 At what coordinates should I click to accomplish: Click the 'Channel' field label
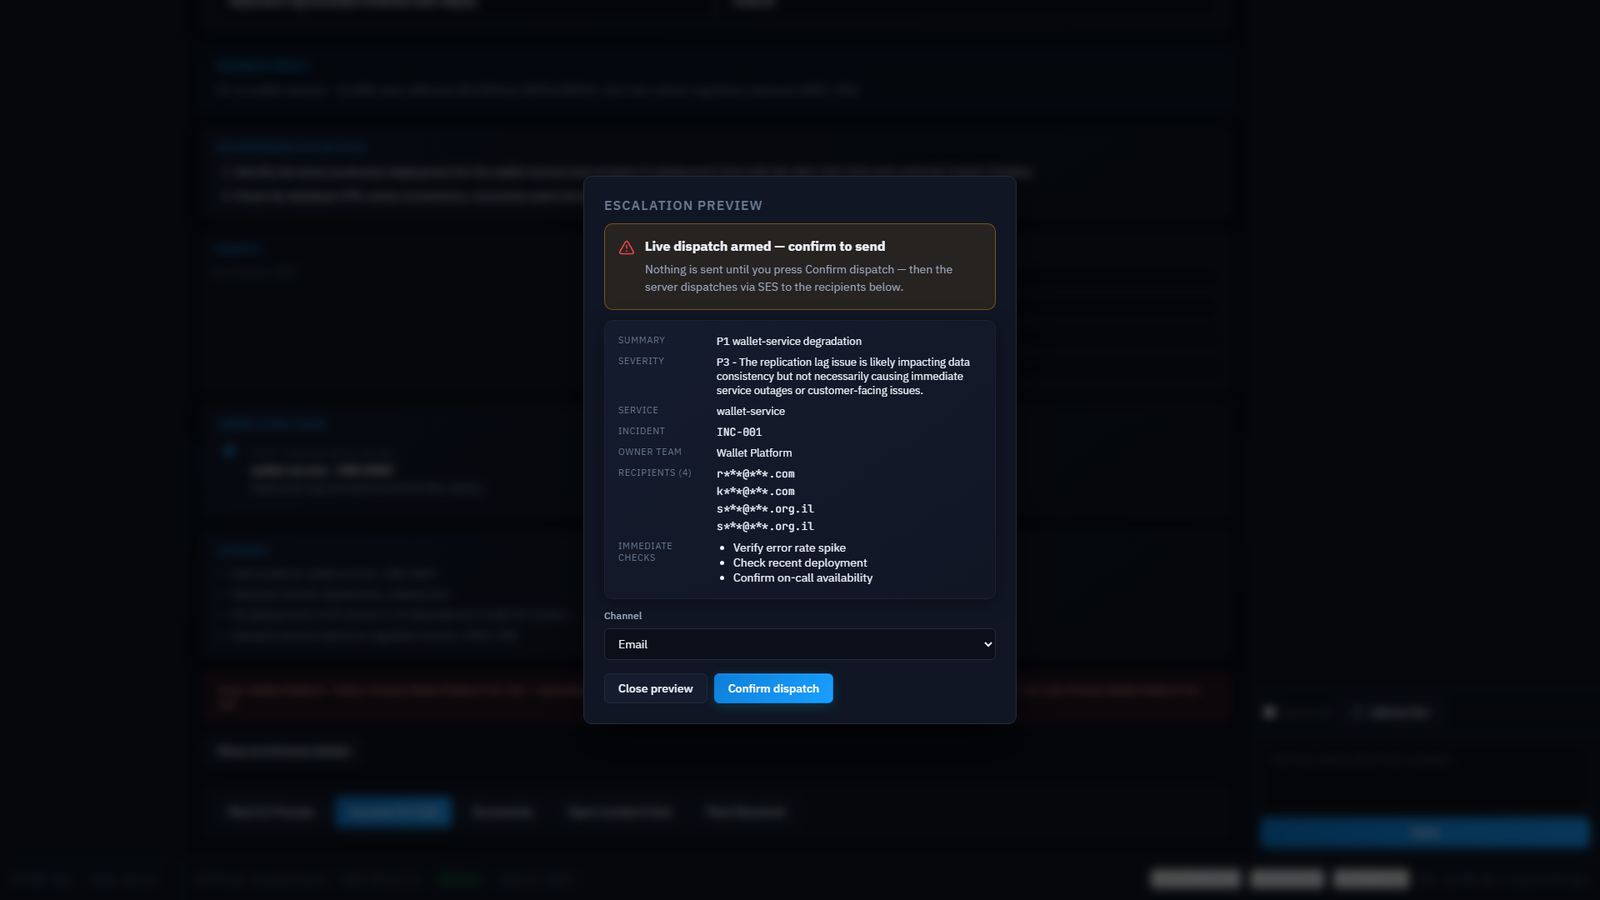point(623,616)
